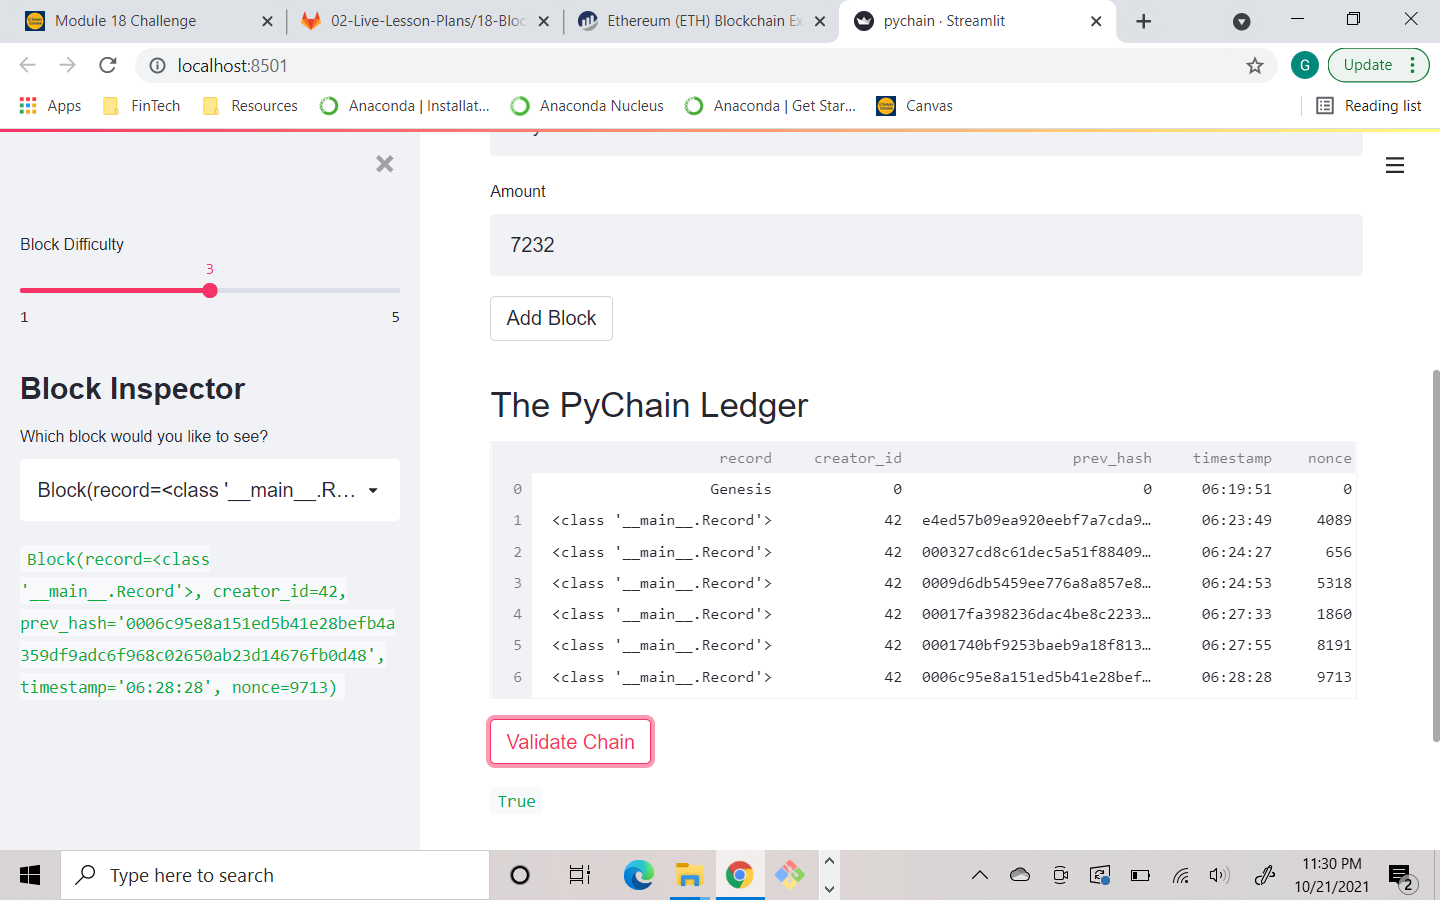This screenshot has height=900, width=1440.
Task: Expand hidden icons in the system tray
Action: click(979, 875)
